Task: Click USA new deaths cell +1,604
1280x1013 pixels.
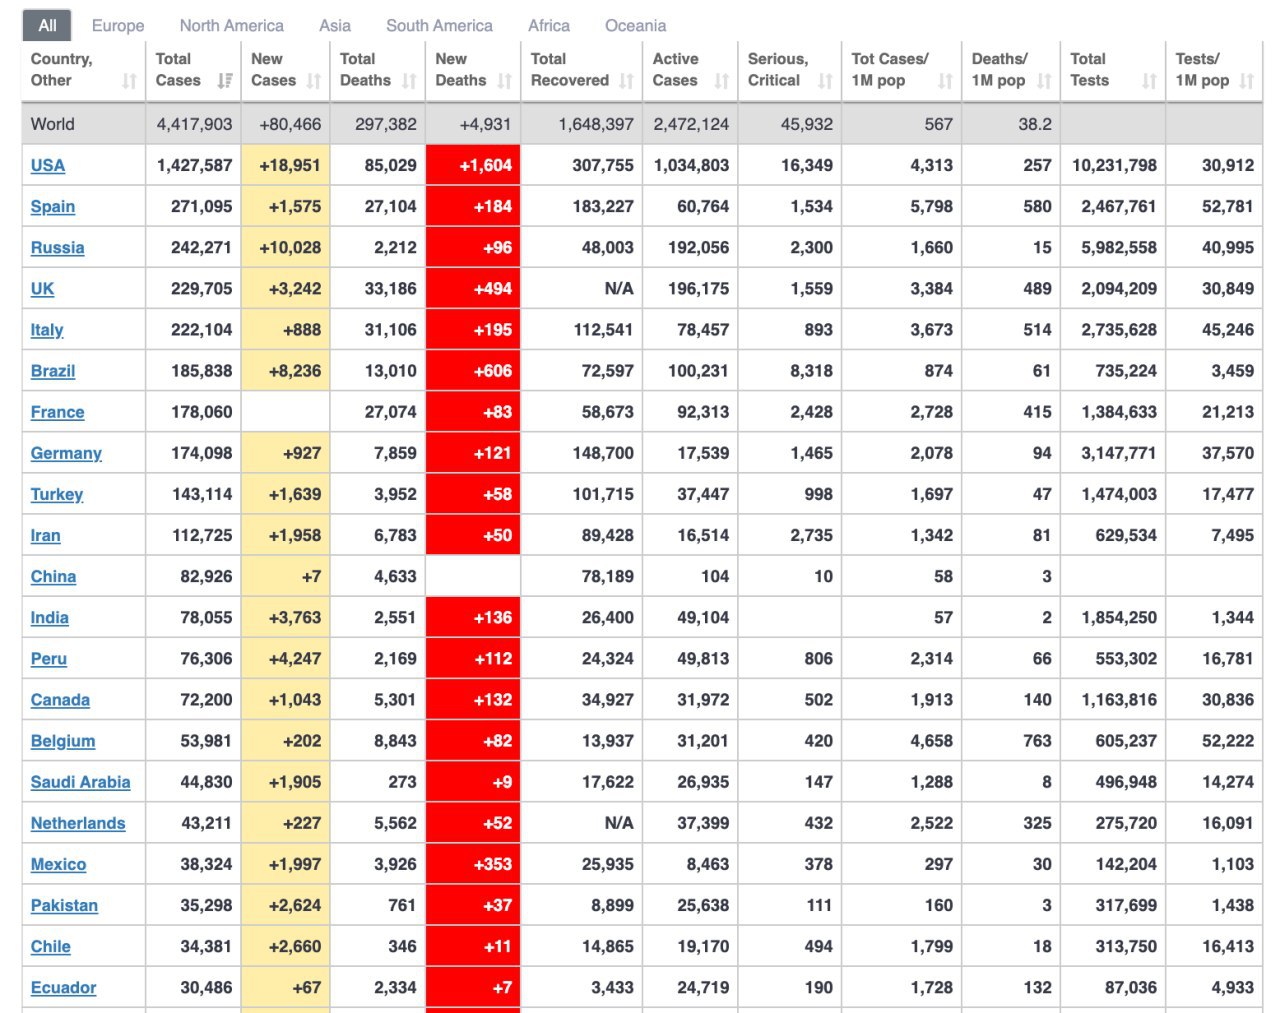Action: tap(473, 166)
